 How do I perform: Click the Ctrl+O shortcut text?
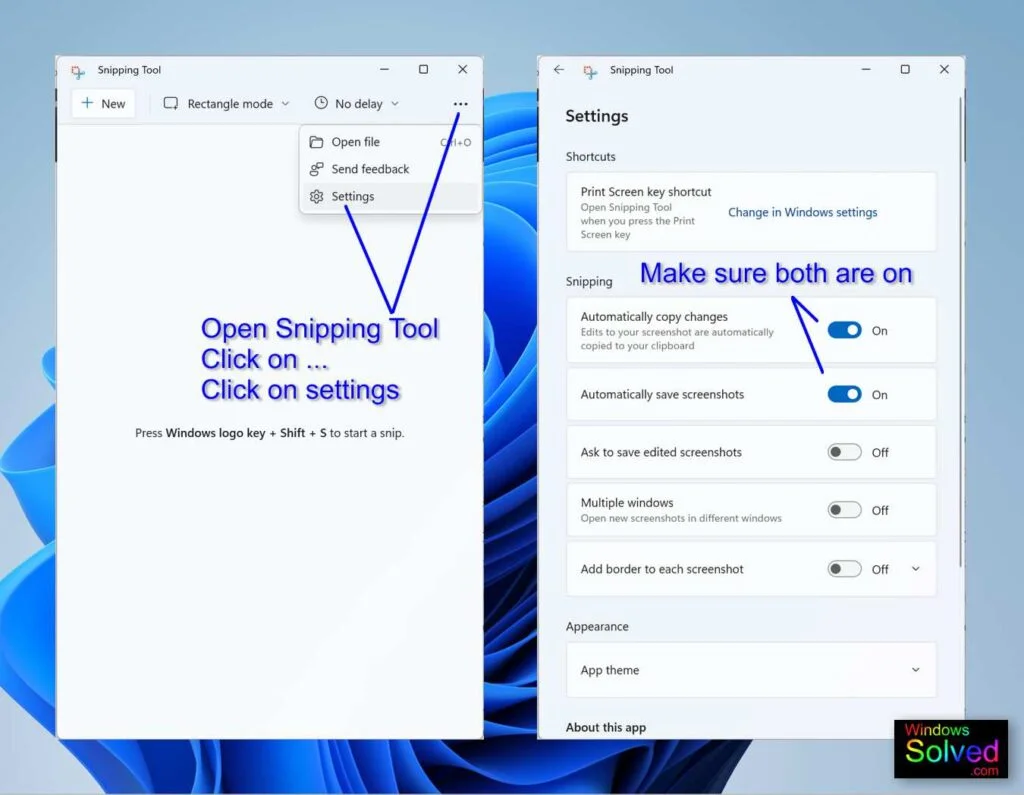click(x=456, y=142)
